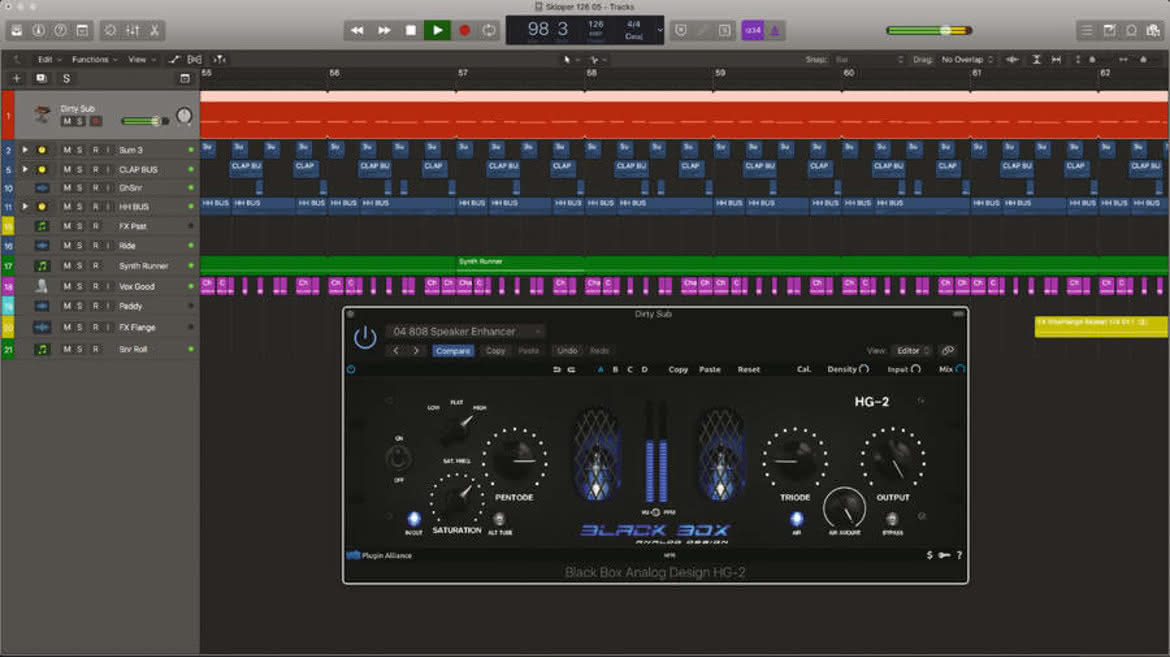Click the red Record button

click(464, 31)
